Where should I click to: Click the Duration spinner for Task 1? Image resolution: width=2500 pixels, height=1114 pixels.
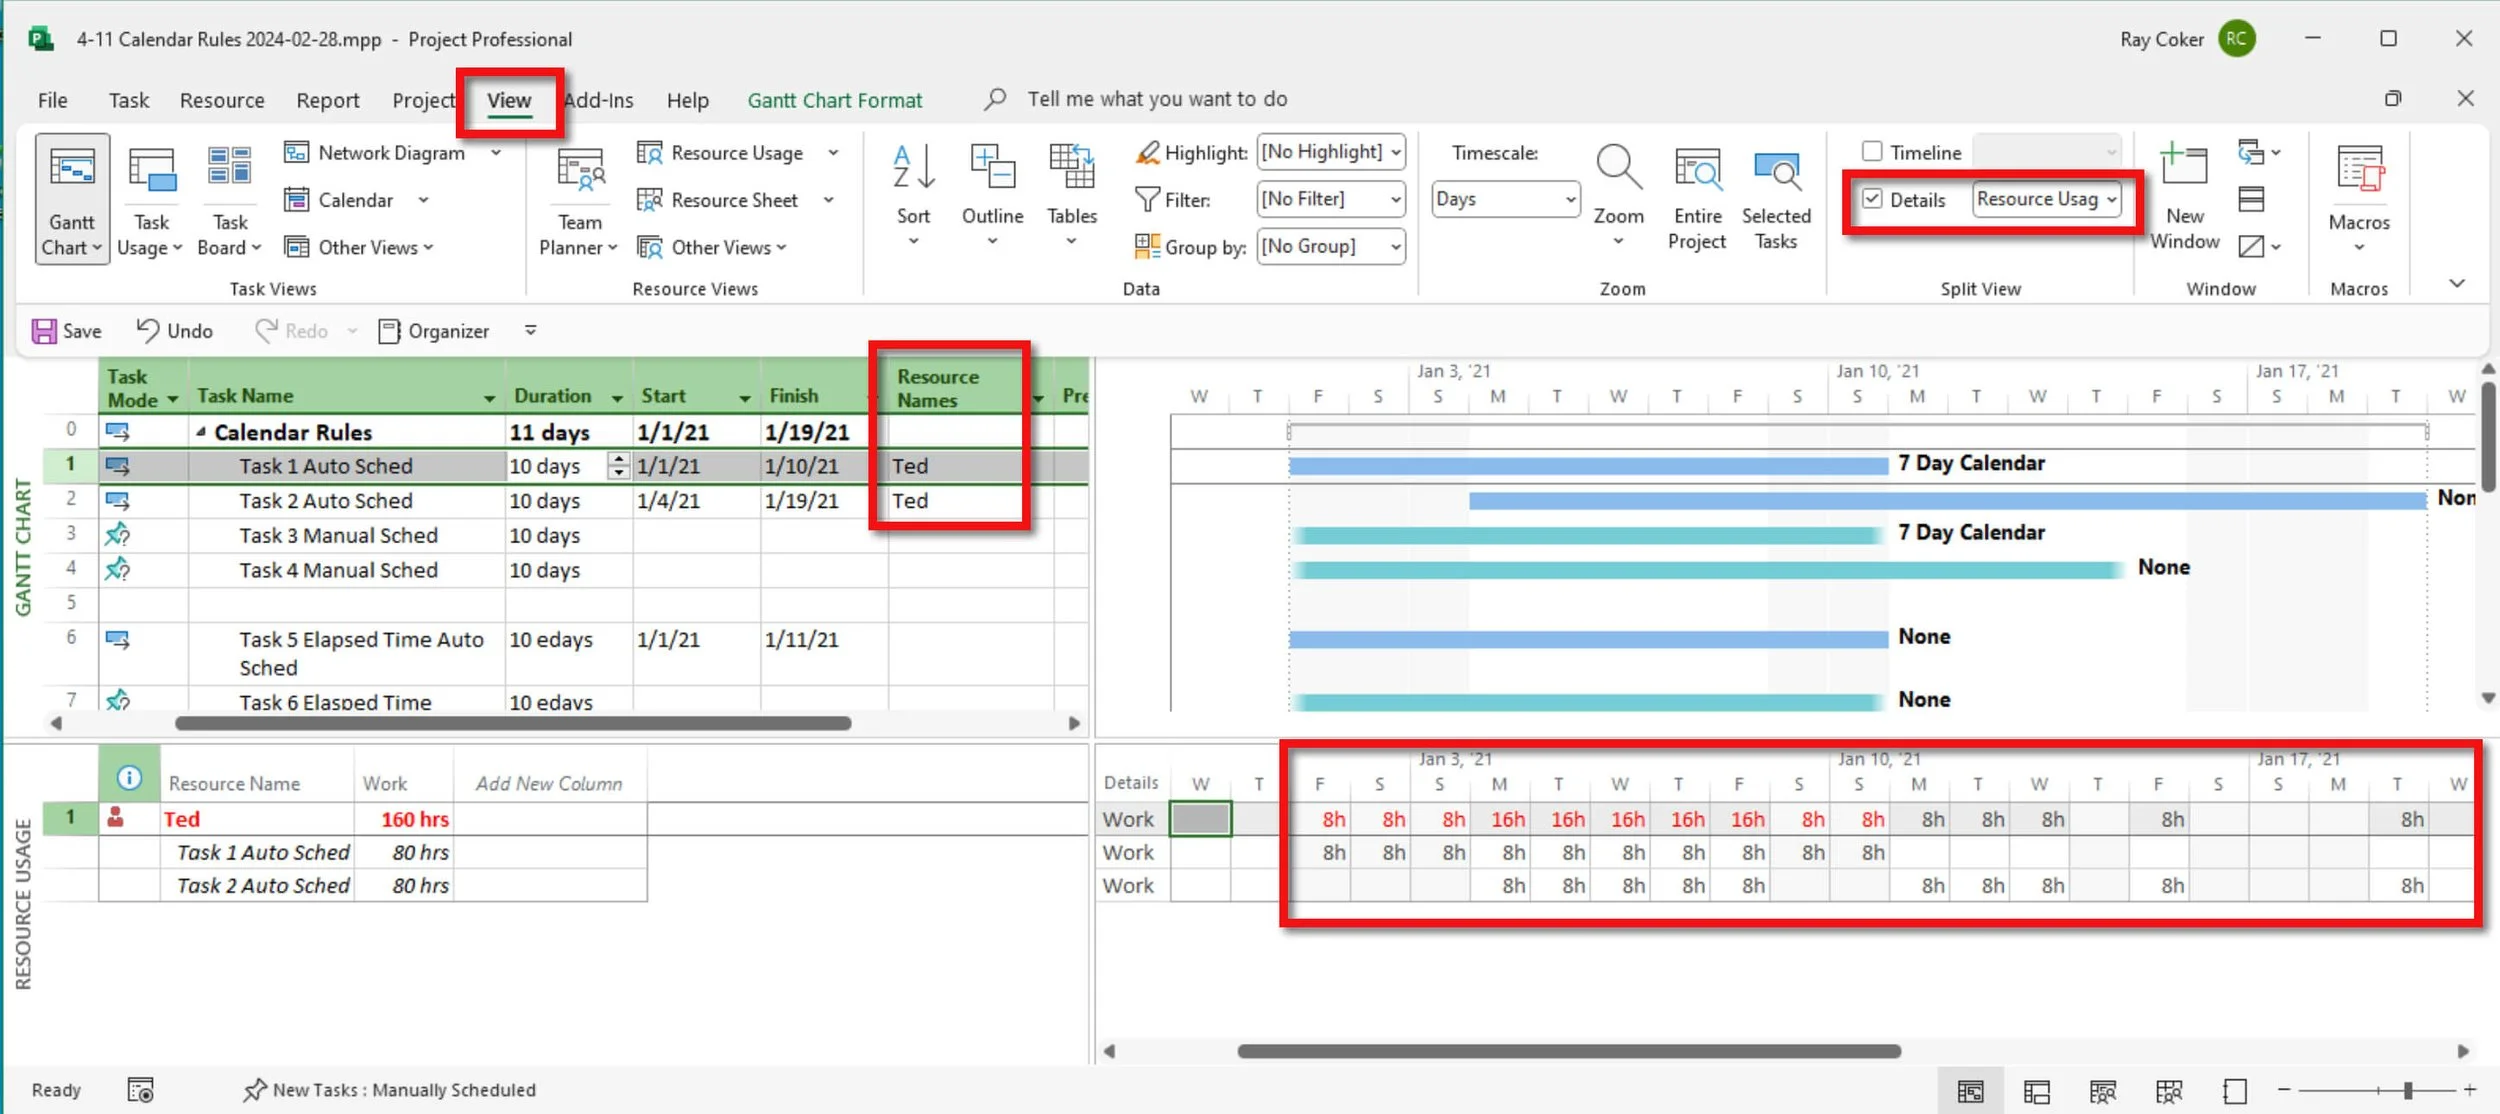tap(618, 466)
